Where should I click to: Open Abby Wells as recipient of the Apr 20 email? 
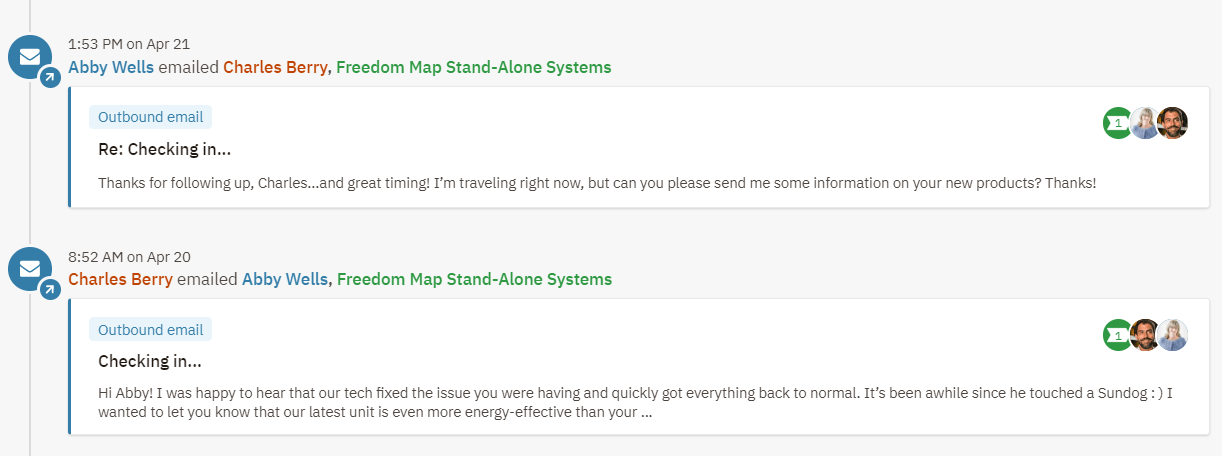tap(285, 280)
